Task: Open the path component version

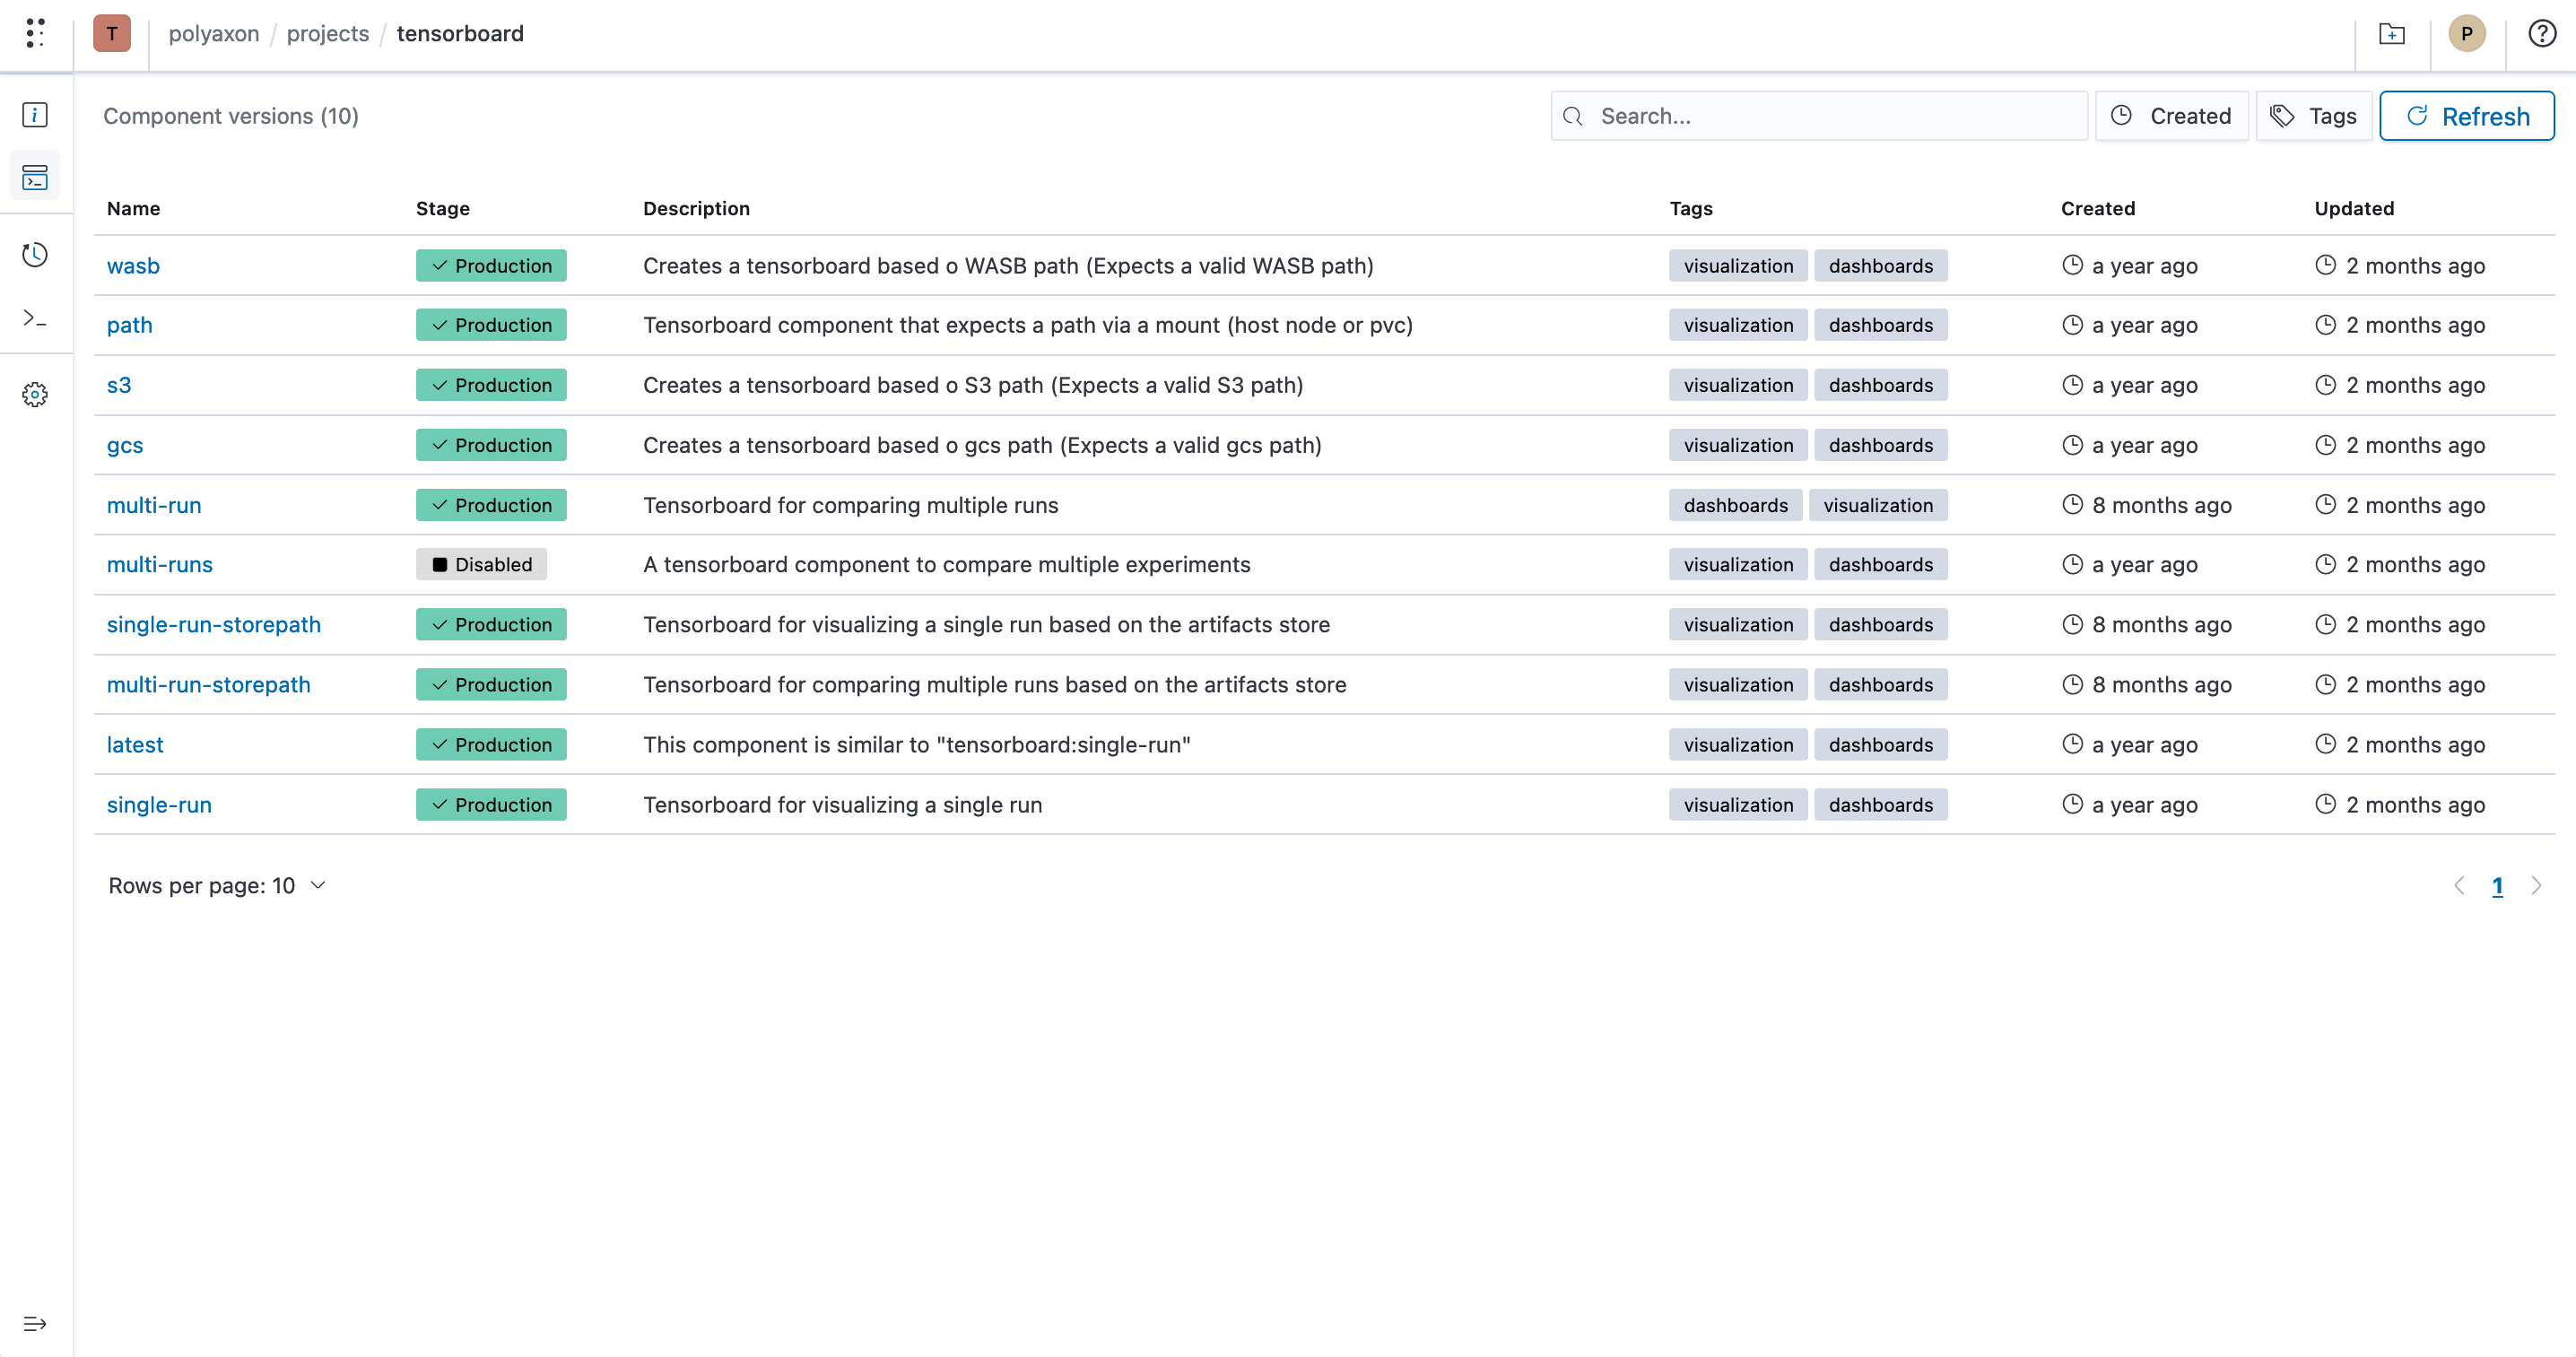Action: point(130,325)
